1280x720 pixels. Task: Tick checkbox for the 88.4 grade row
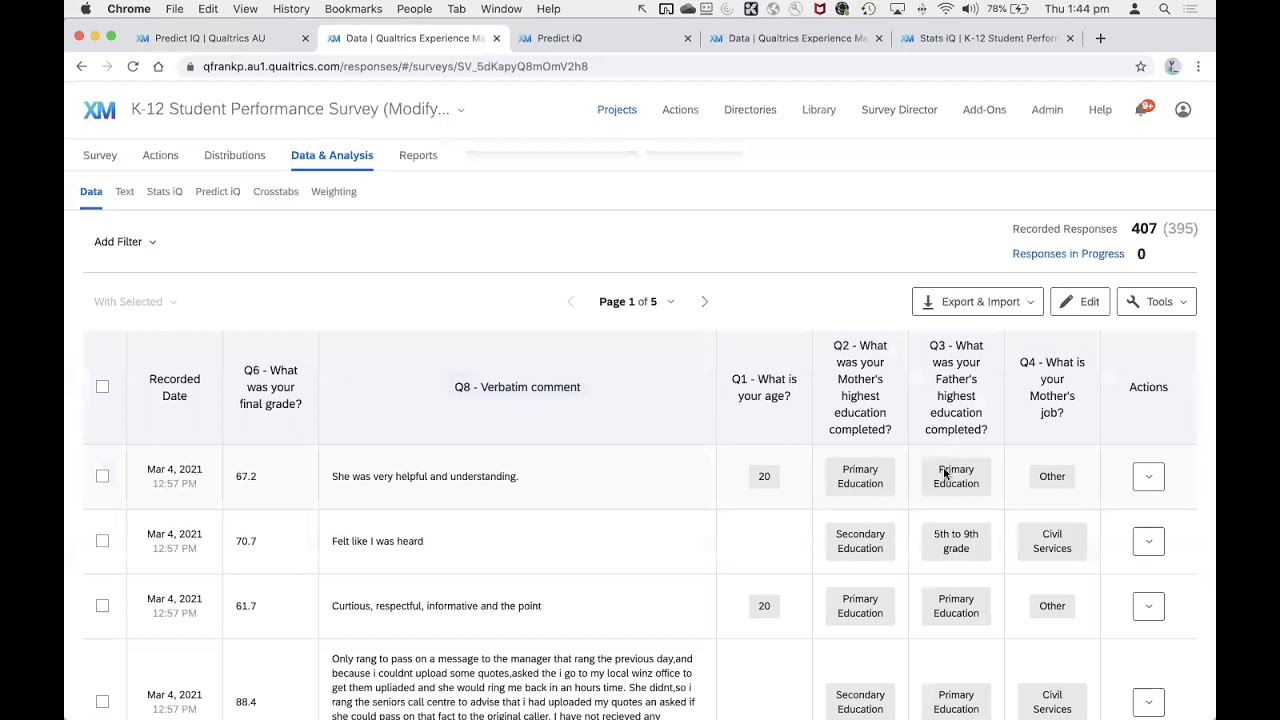tap(102, 702)
